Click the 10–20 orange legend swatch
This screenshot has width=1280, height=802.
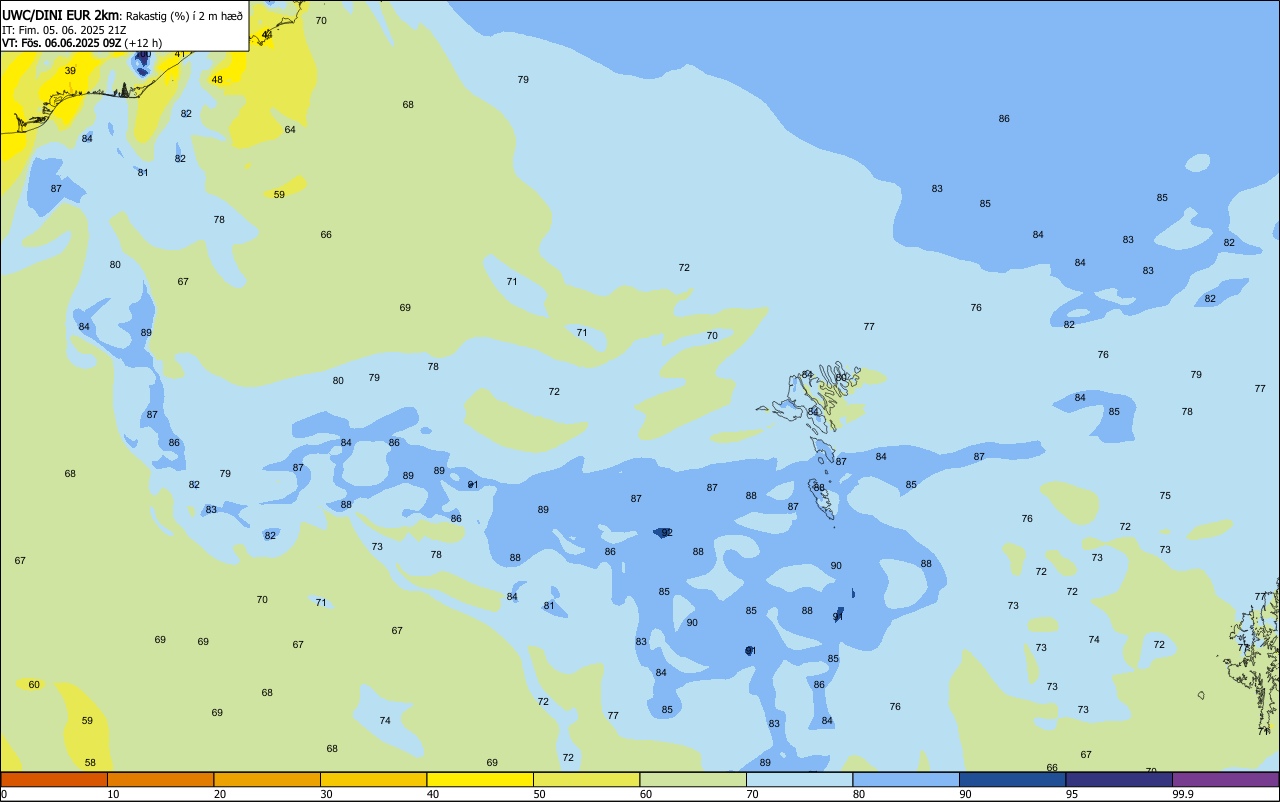point(161,779)
